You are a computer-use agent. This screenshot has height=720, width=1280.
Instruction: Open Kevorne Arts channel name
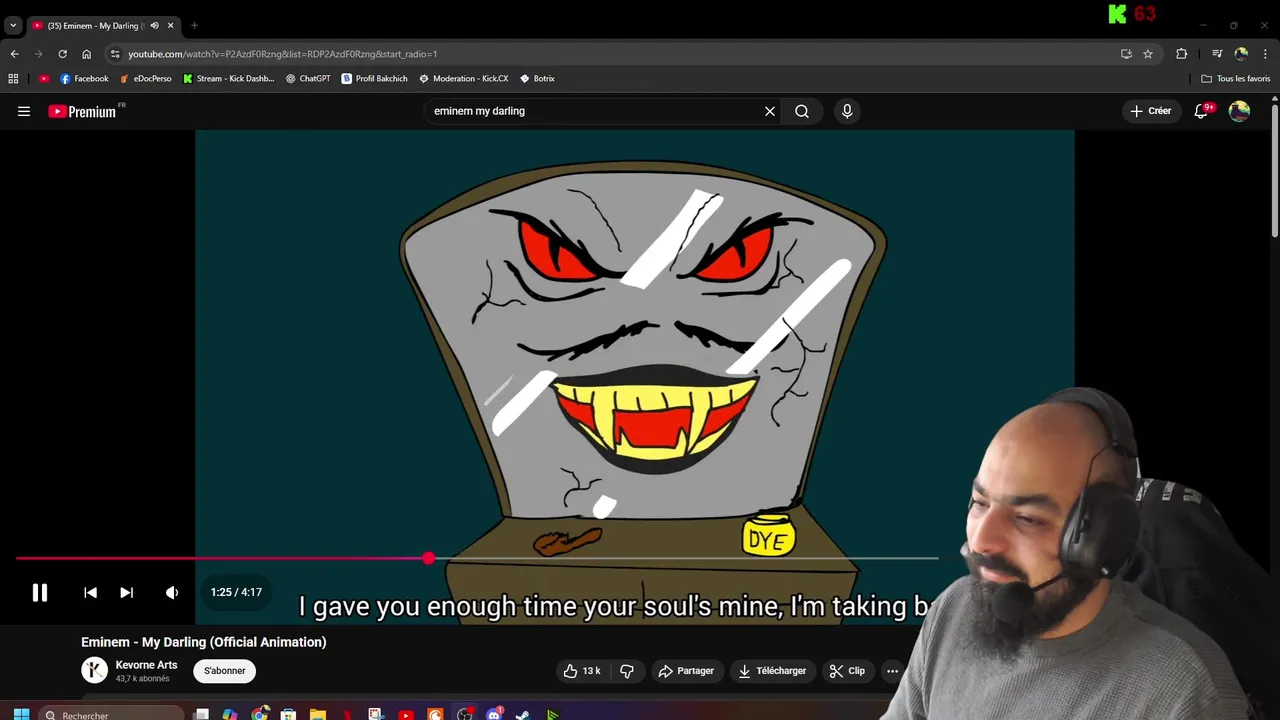tap(146, 665)
